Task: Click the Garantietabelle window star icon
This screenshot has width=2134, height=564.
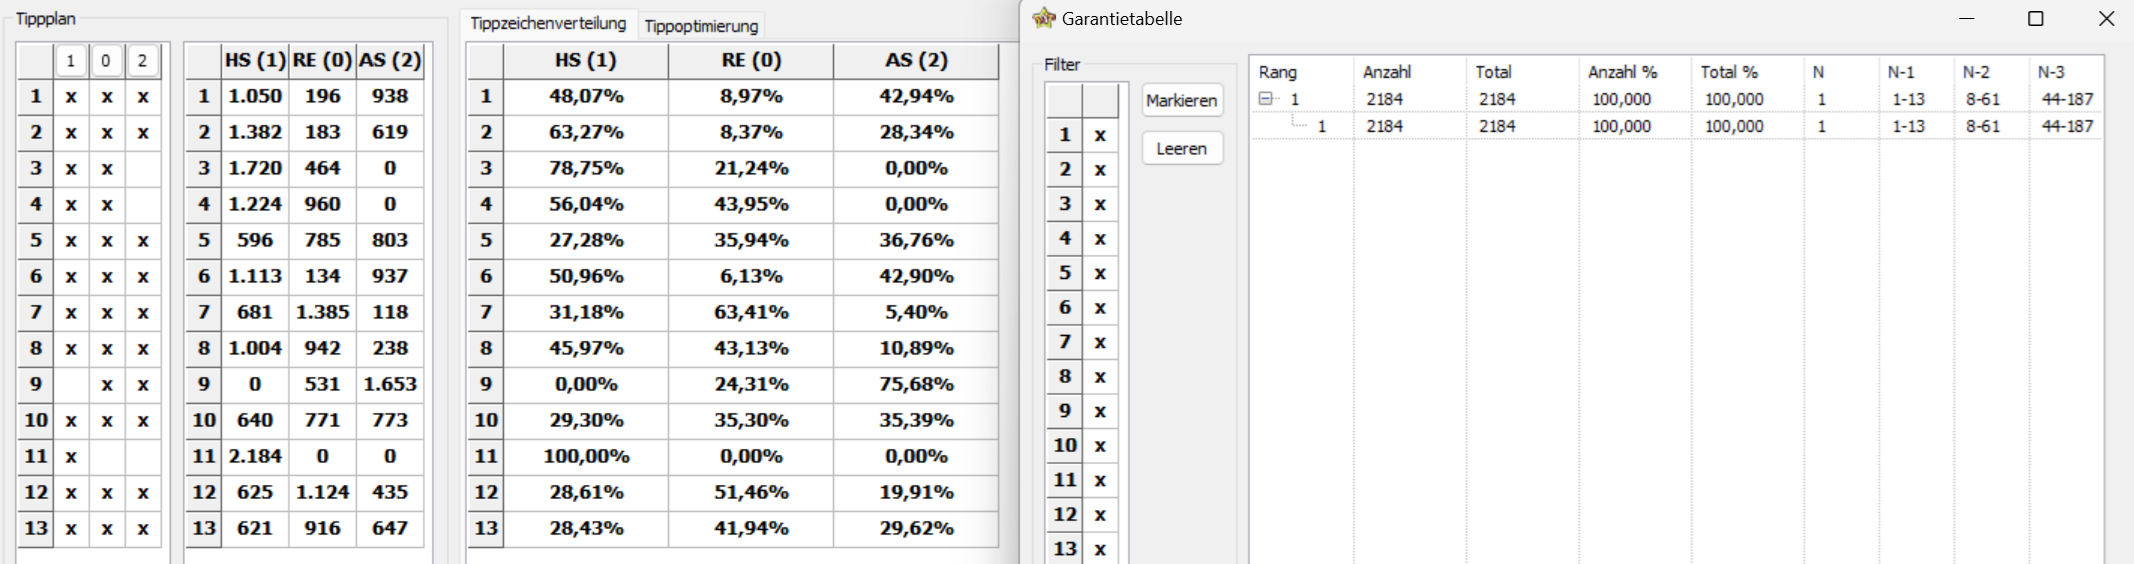Action: pos(1044,18)
